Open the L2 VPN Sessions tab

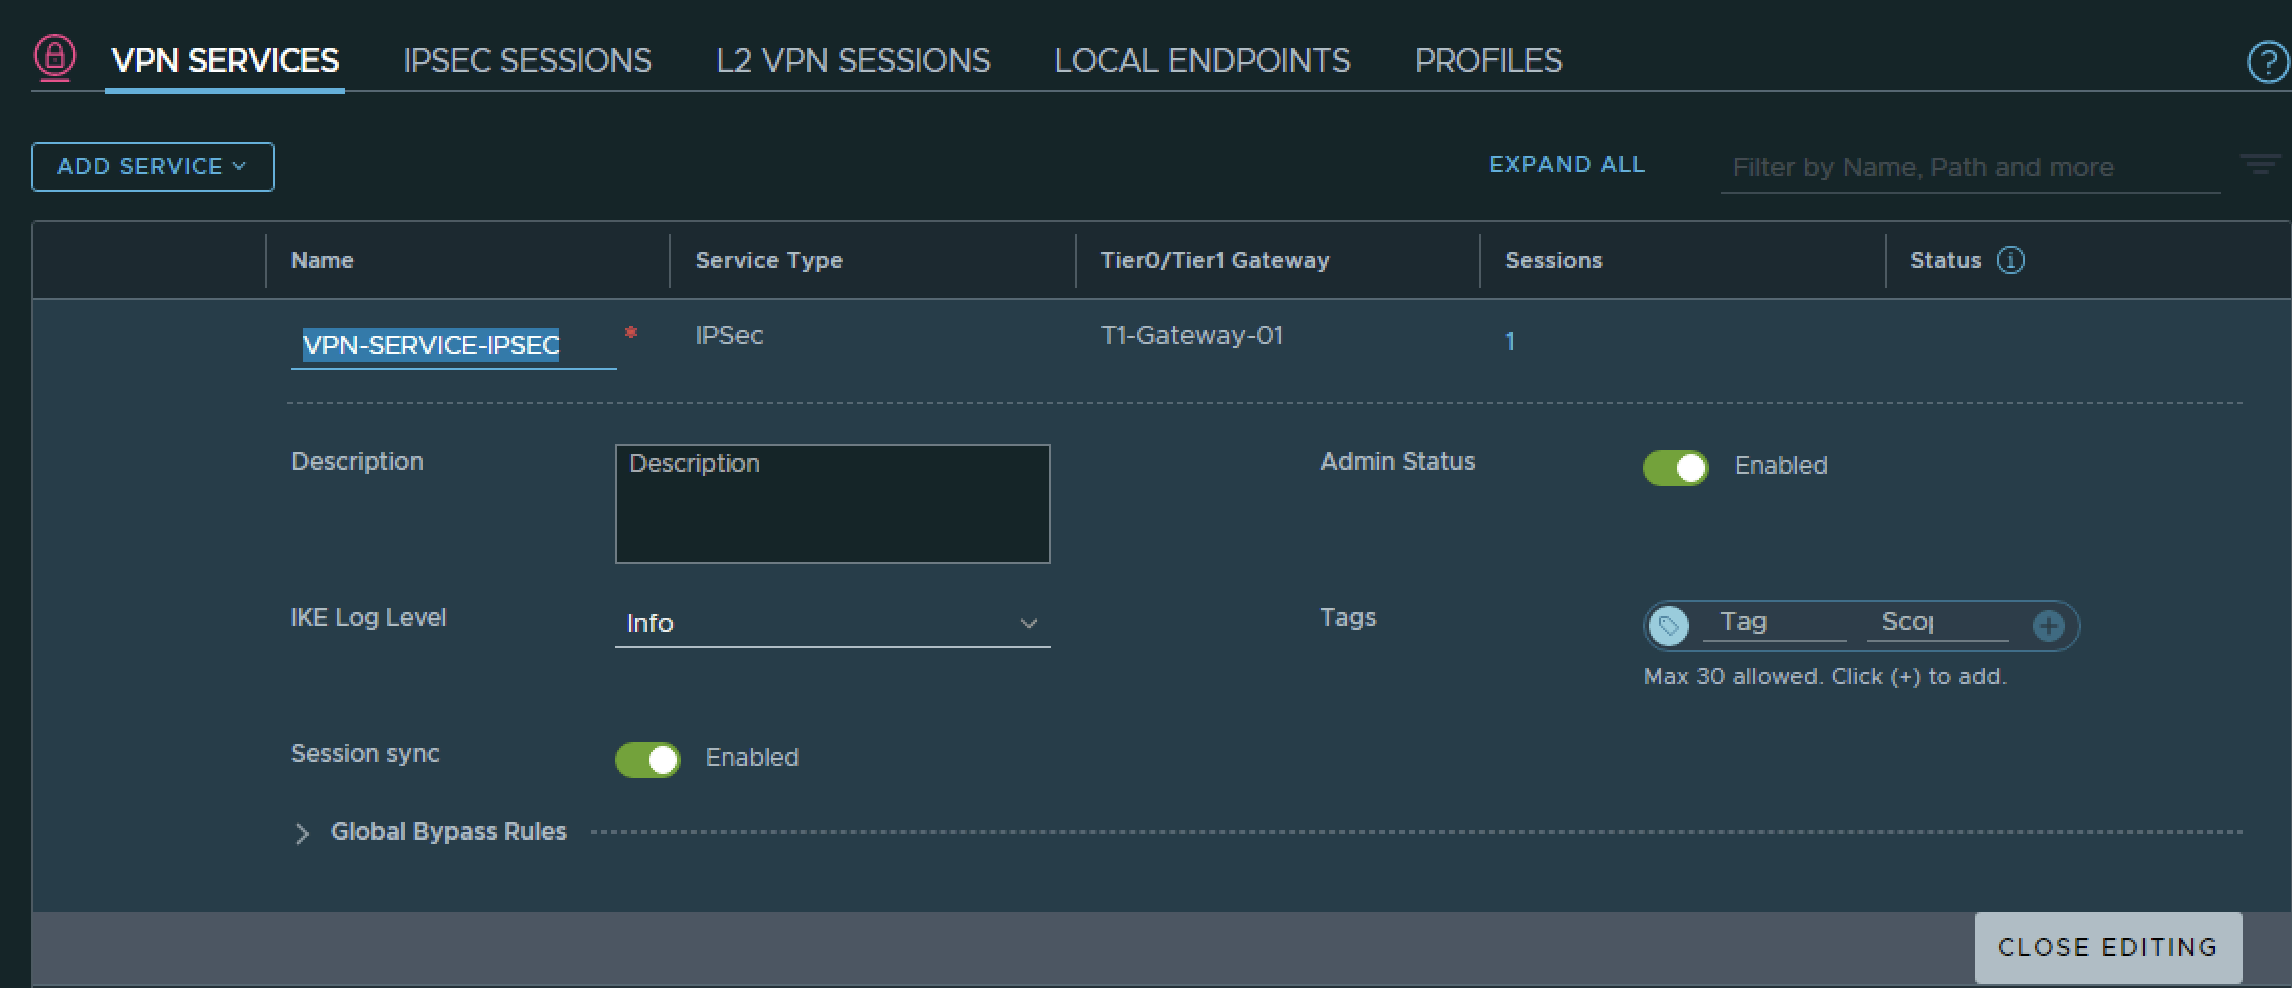coord(853,61)
